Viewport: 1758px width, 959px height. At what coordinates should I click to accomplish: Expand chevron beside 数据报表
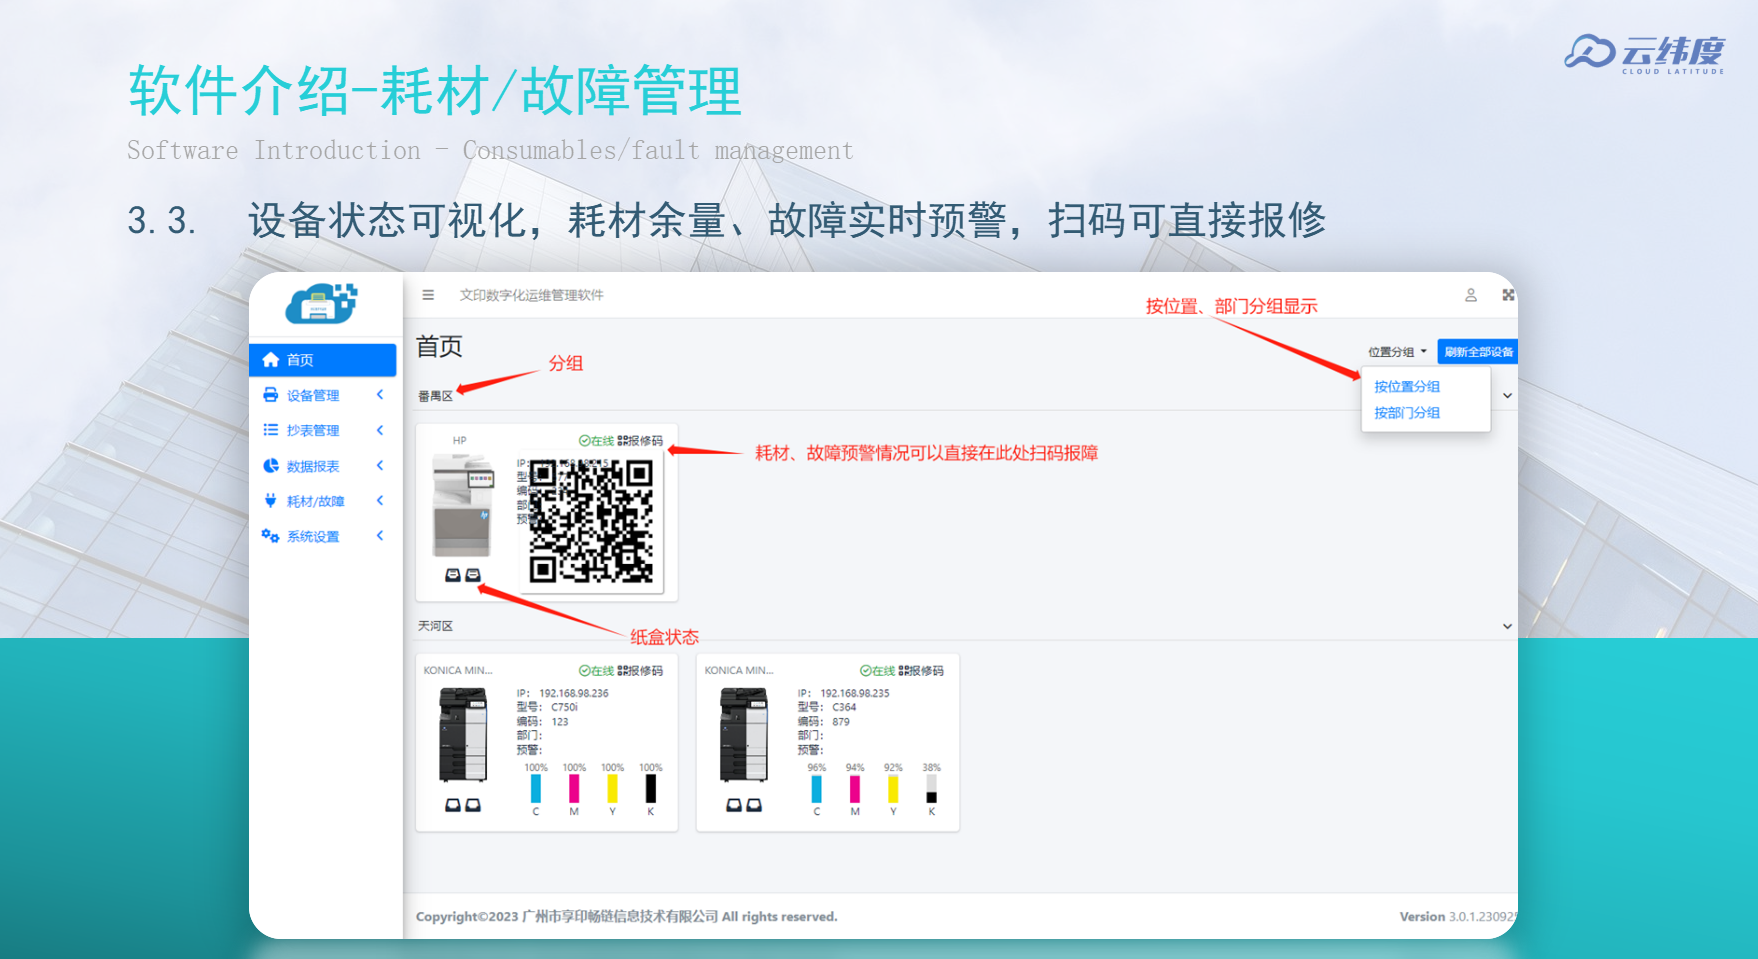click(x=380, y=465)
